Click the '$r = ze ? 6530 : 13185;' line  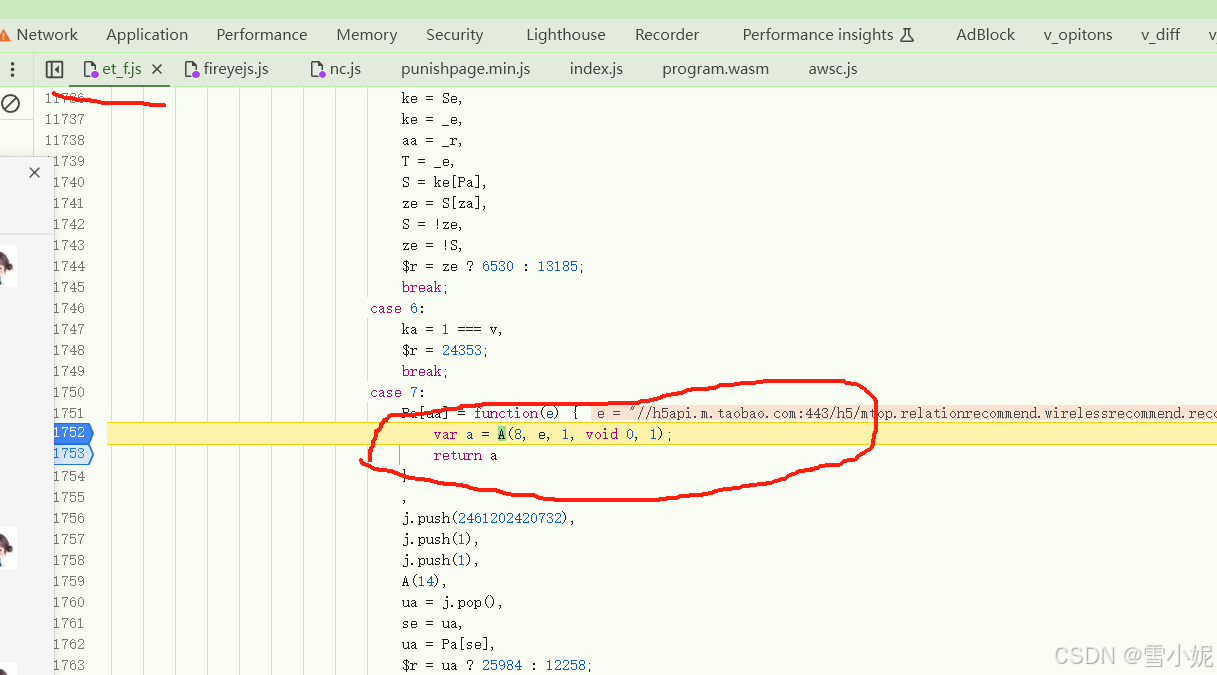tap(493, 266)
